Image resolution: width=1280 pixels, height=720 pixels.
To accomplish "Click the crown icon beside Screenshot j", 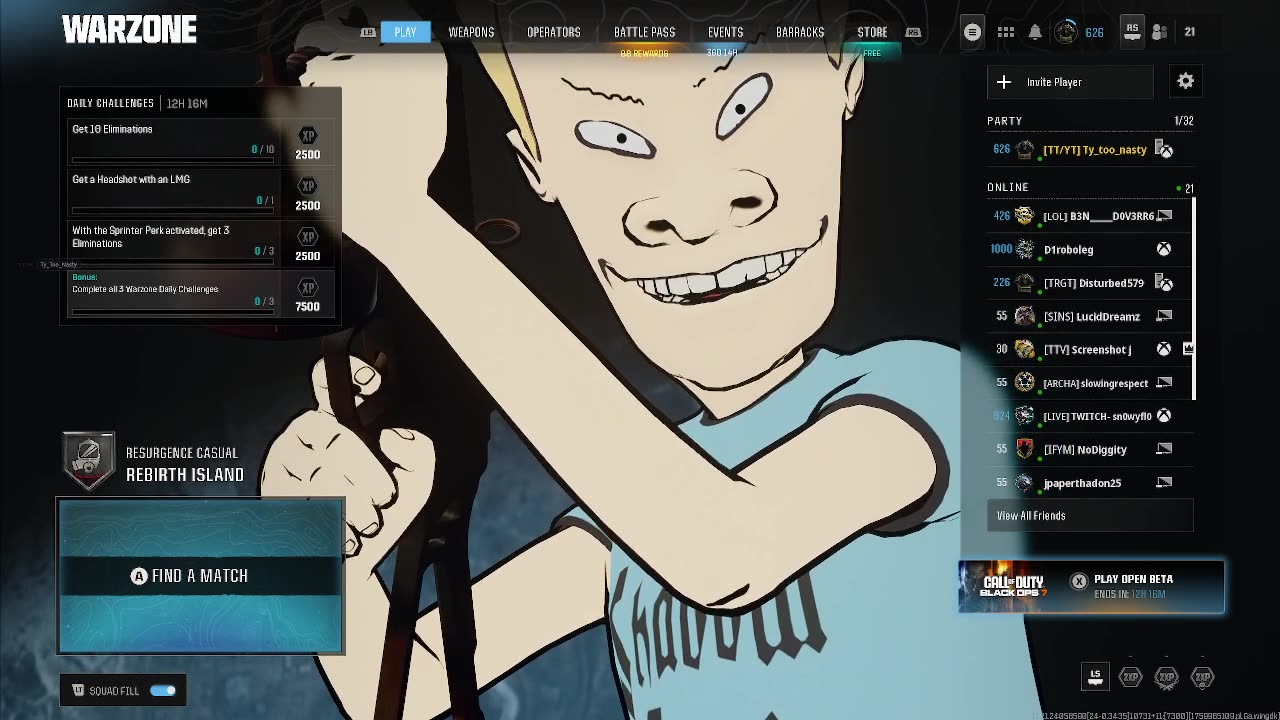I will [1187, 349].
